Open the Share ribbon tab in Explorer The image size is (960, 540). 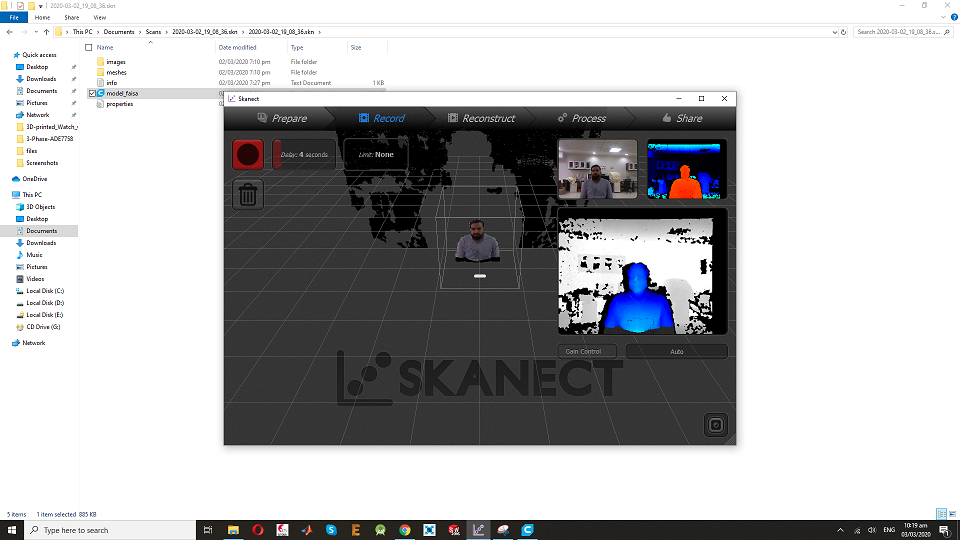[x=72, y=18]
